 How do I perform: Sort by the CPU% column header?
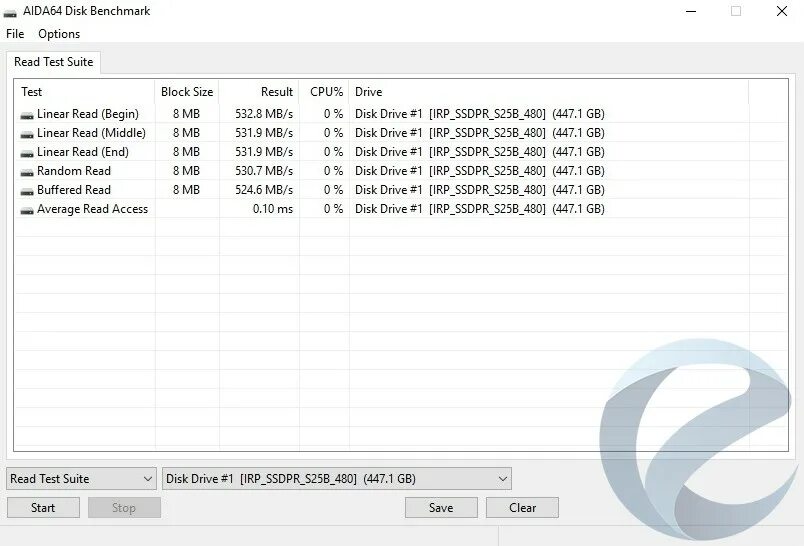[x=324, y=92]
